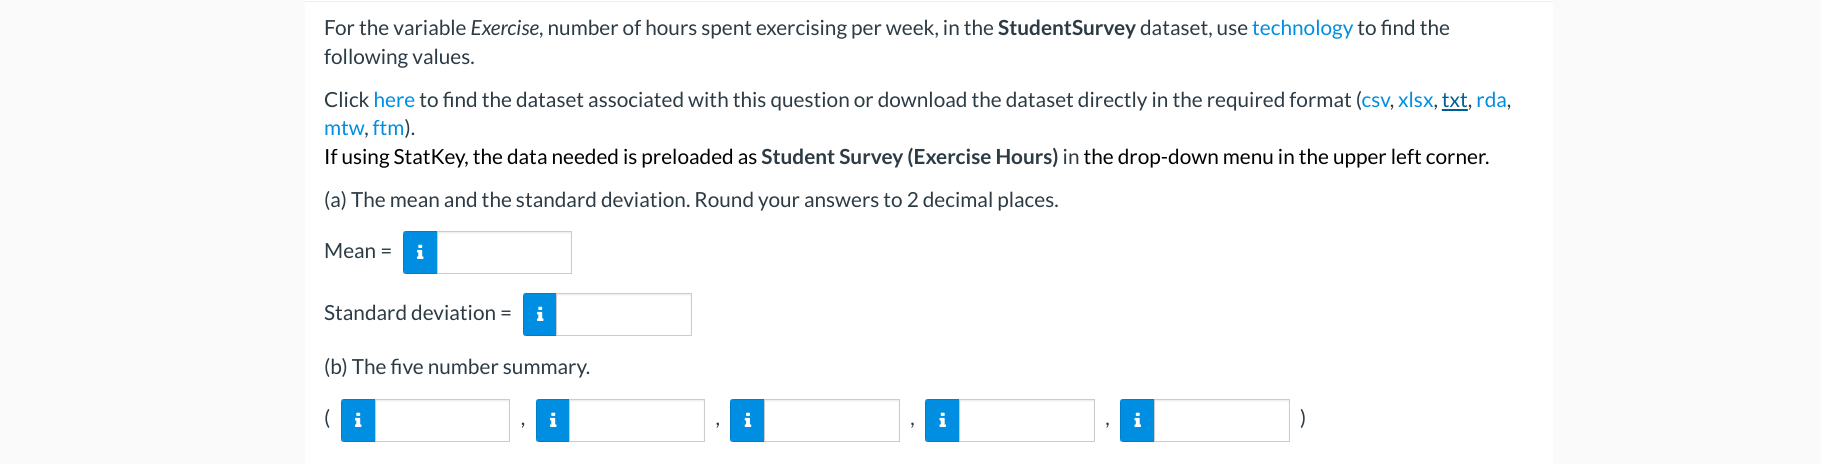Download the dataset in txt format

click(x=1454, y=100)
